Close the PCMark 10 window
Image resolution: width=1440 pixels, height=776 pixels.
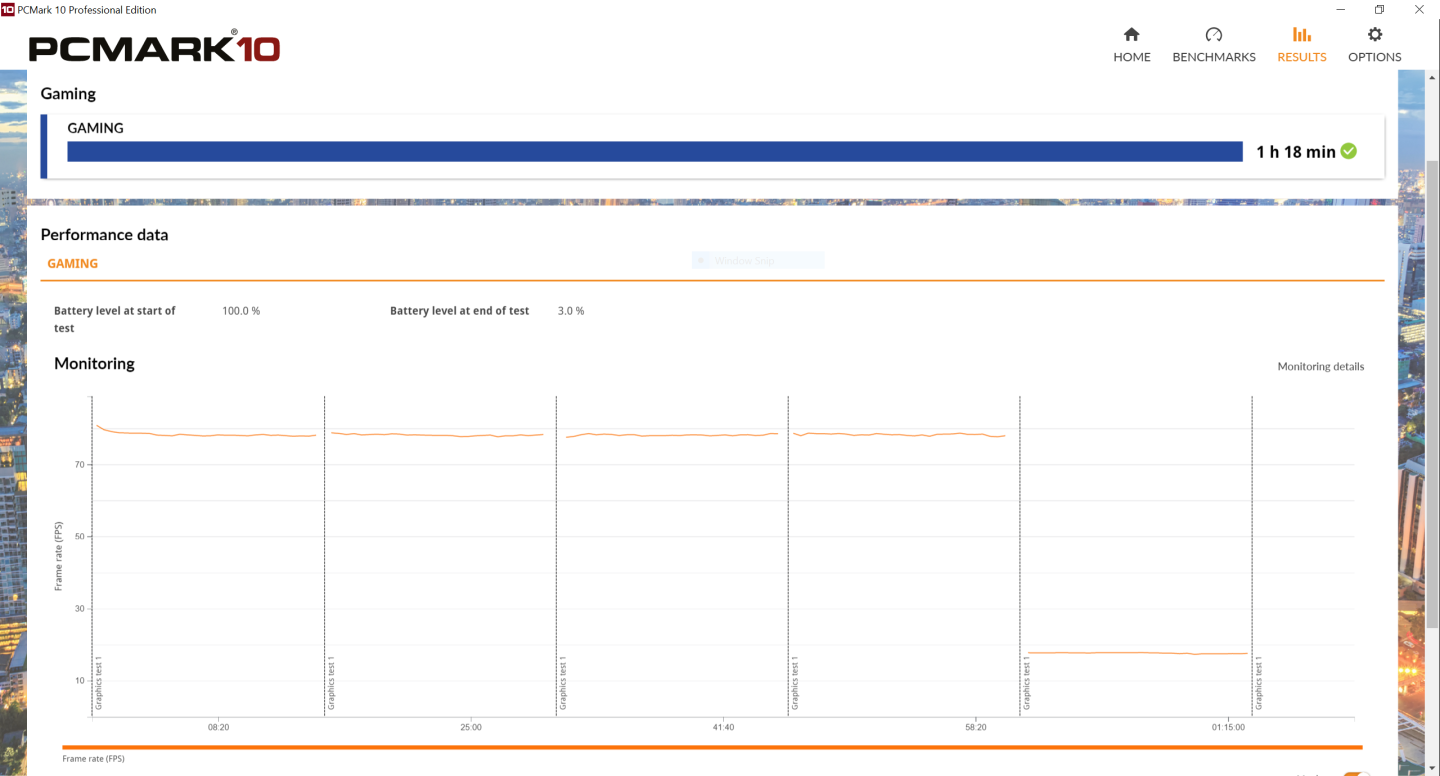tap(1419, 9)
